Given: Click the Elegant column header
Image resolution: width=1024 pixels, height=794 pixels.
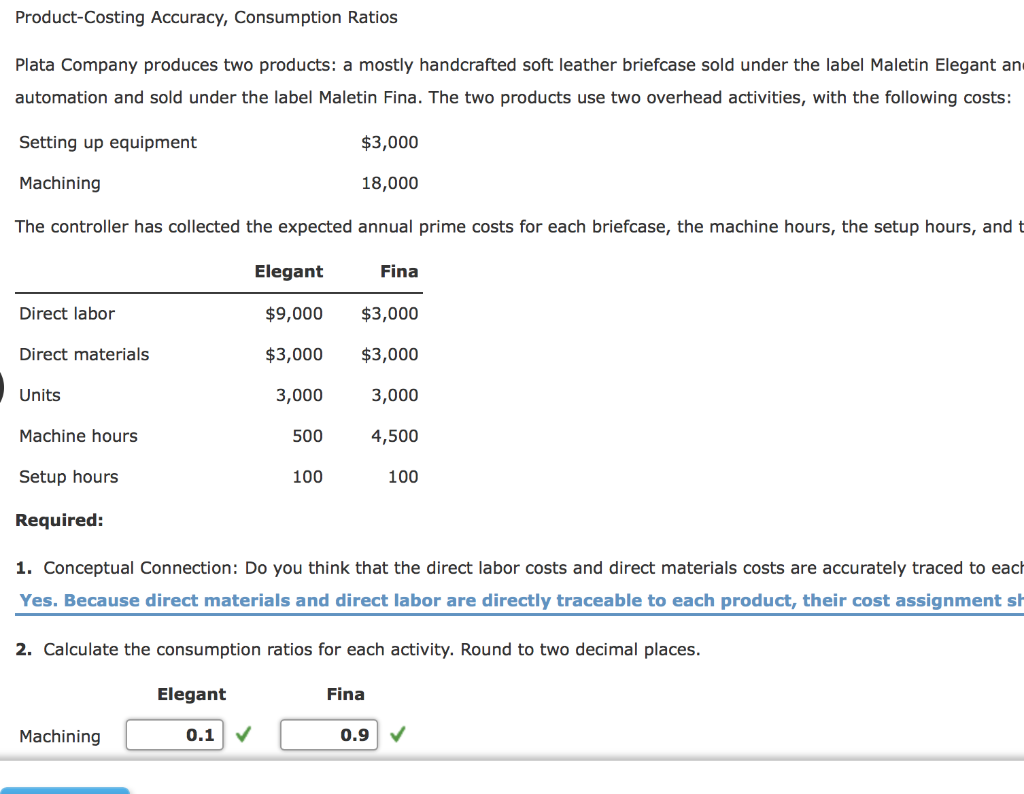Looking at the screenshot, I should (289, 271).
